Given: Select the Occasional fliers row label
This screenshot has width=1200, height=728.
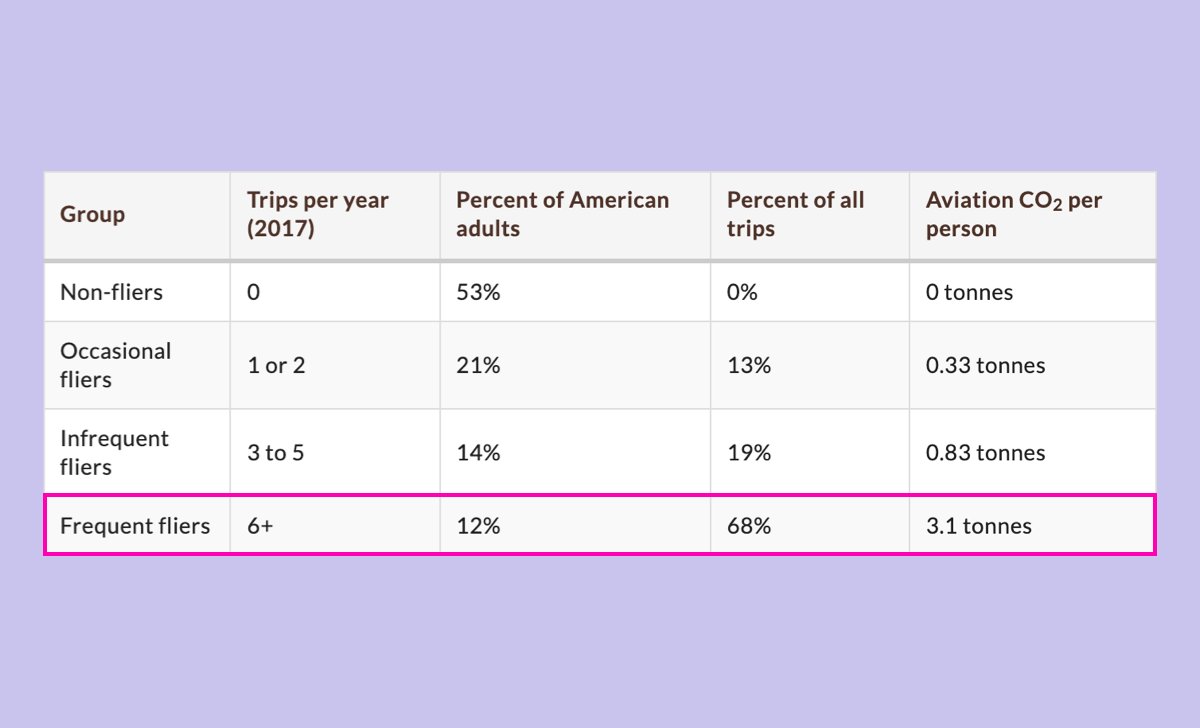Looking at the screenshot, I should (x=115, y=365).
